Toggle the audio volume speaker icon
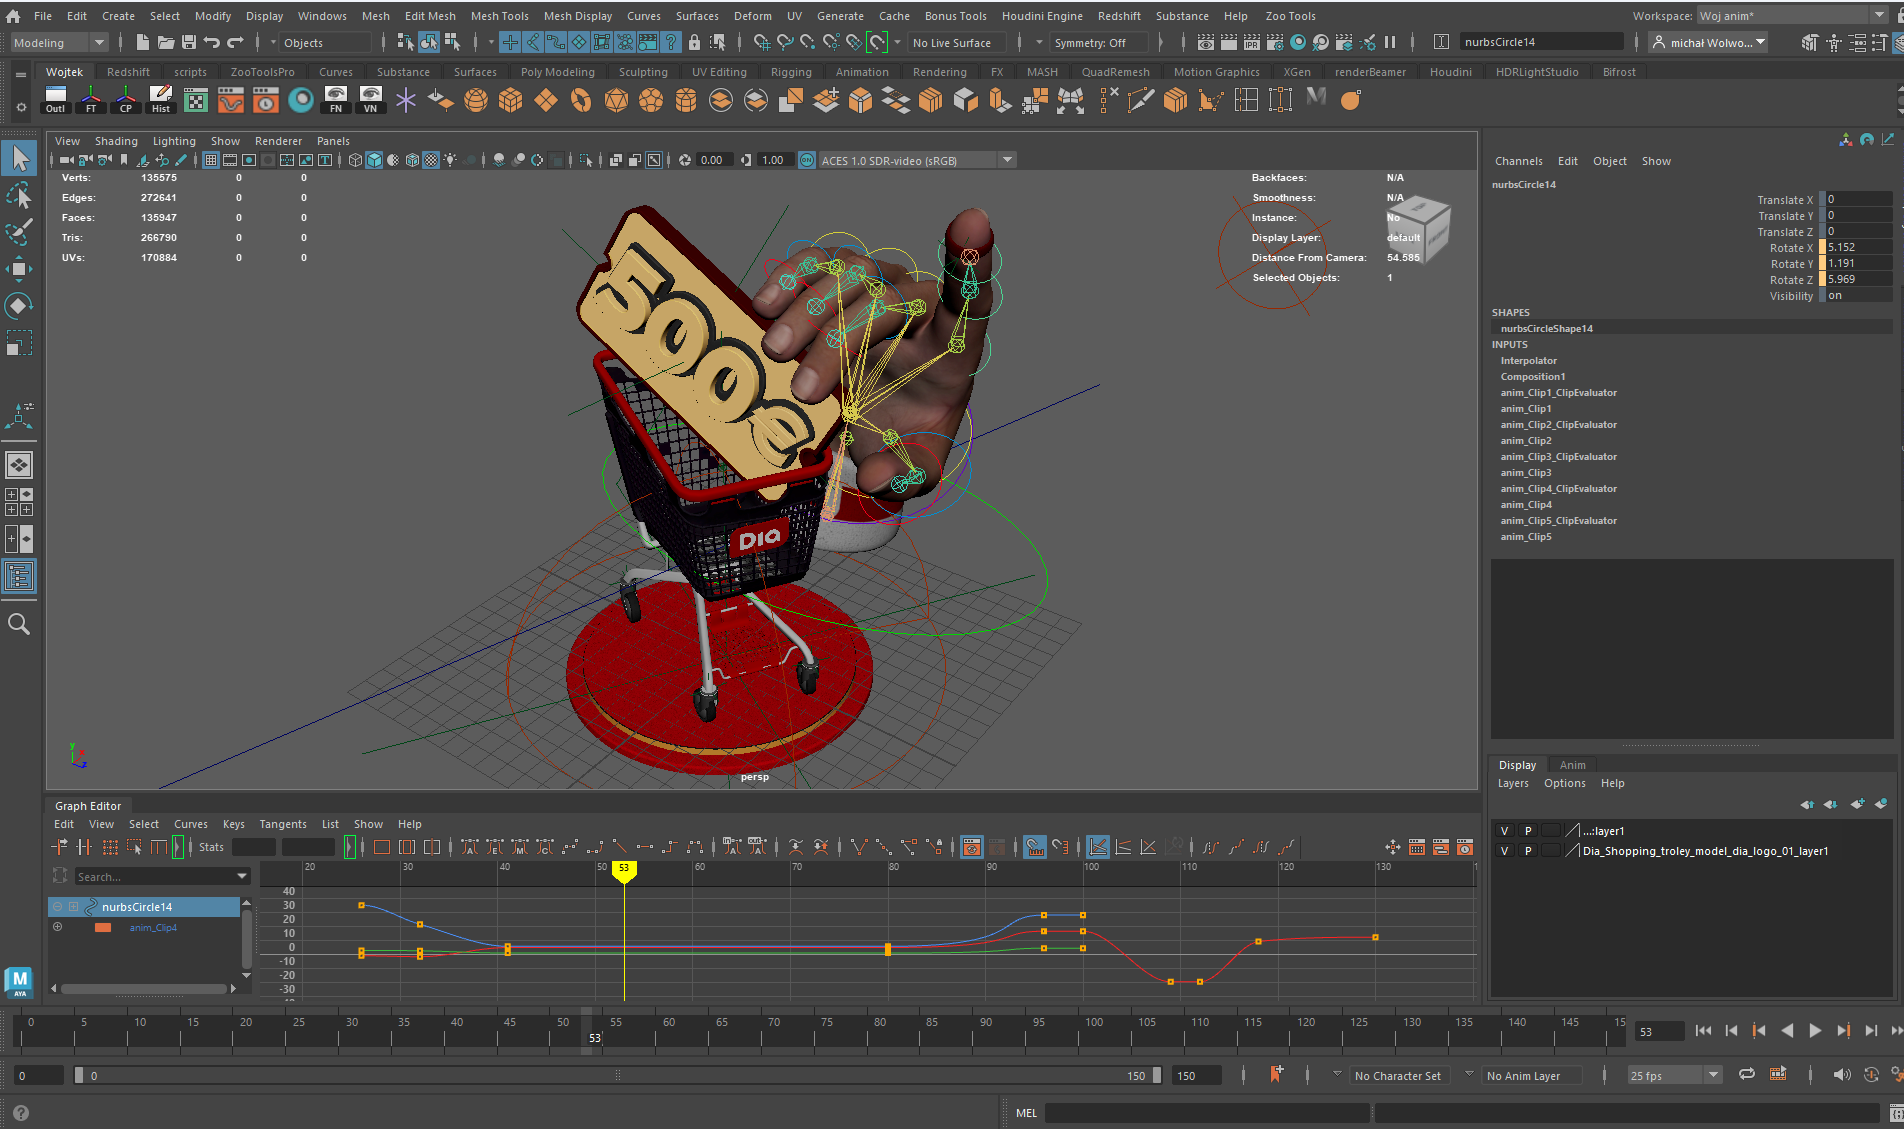 [x=1841, y=1074]
